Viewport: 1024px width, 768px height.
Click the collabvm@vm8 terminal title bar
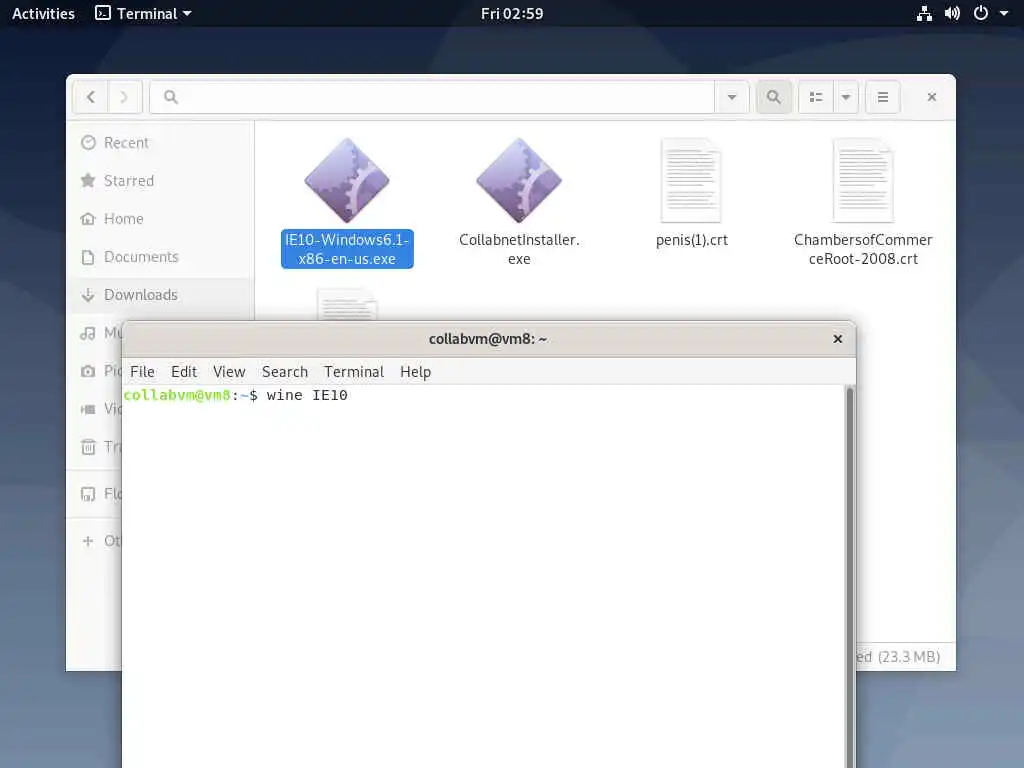point(488,339)
